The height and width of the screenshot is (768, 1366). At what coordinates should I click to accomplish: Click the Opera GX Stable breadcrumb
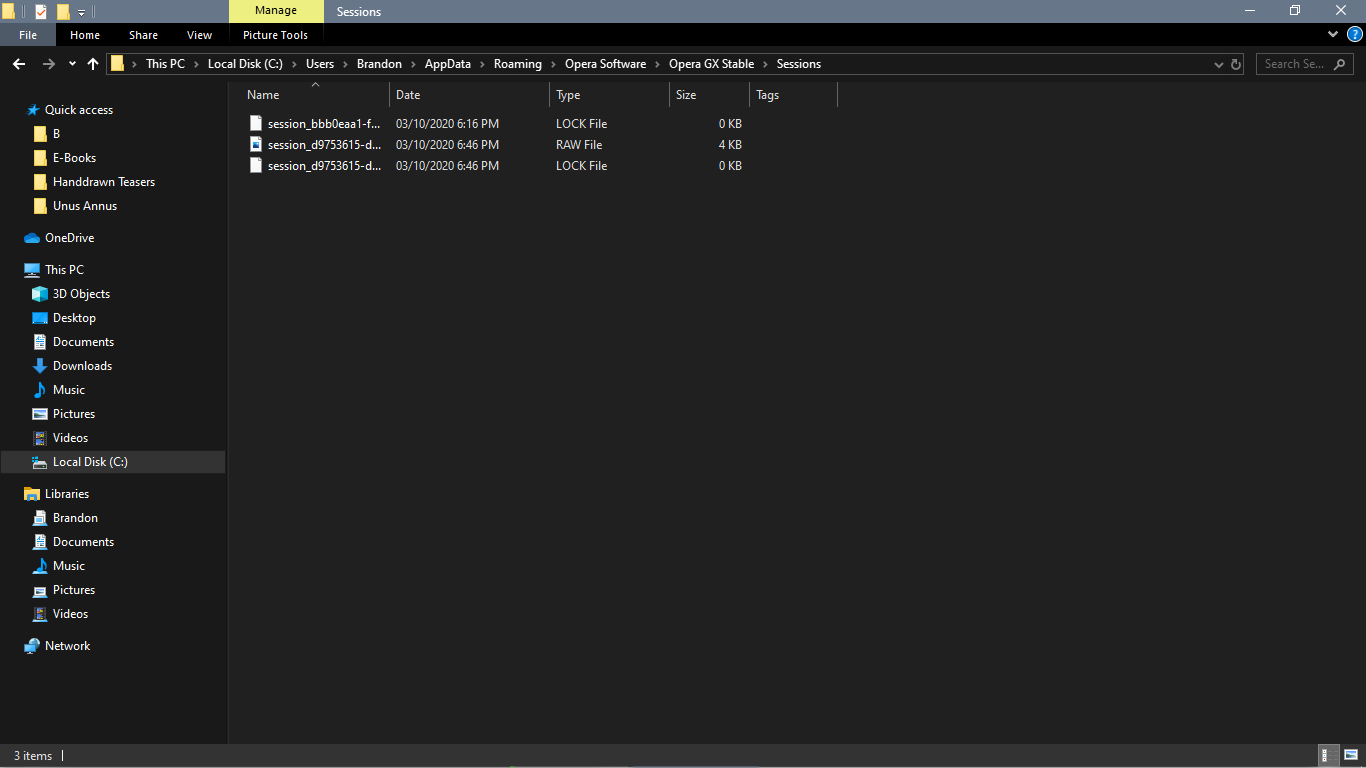pyautogui.click(x=712, y=64)
